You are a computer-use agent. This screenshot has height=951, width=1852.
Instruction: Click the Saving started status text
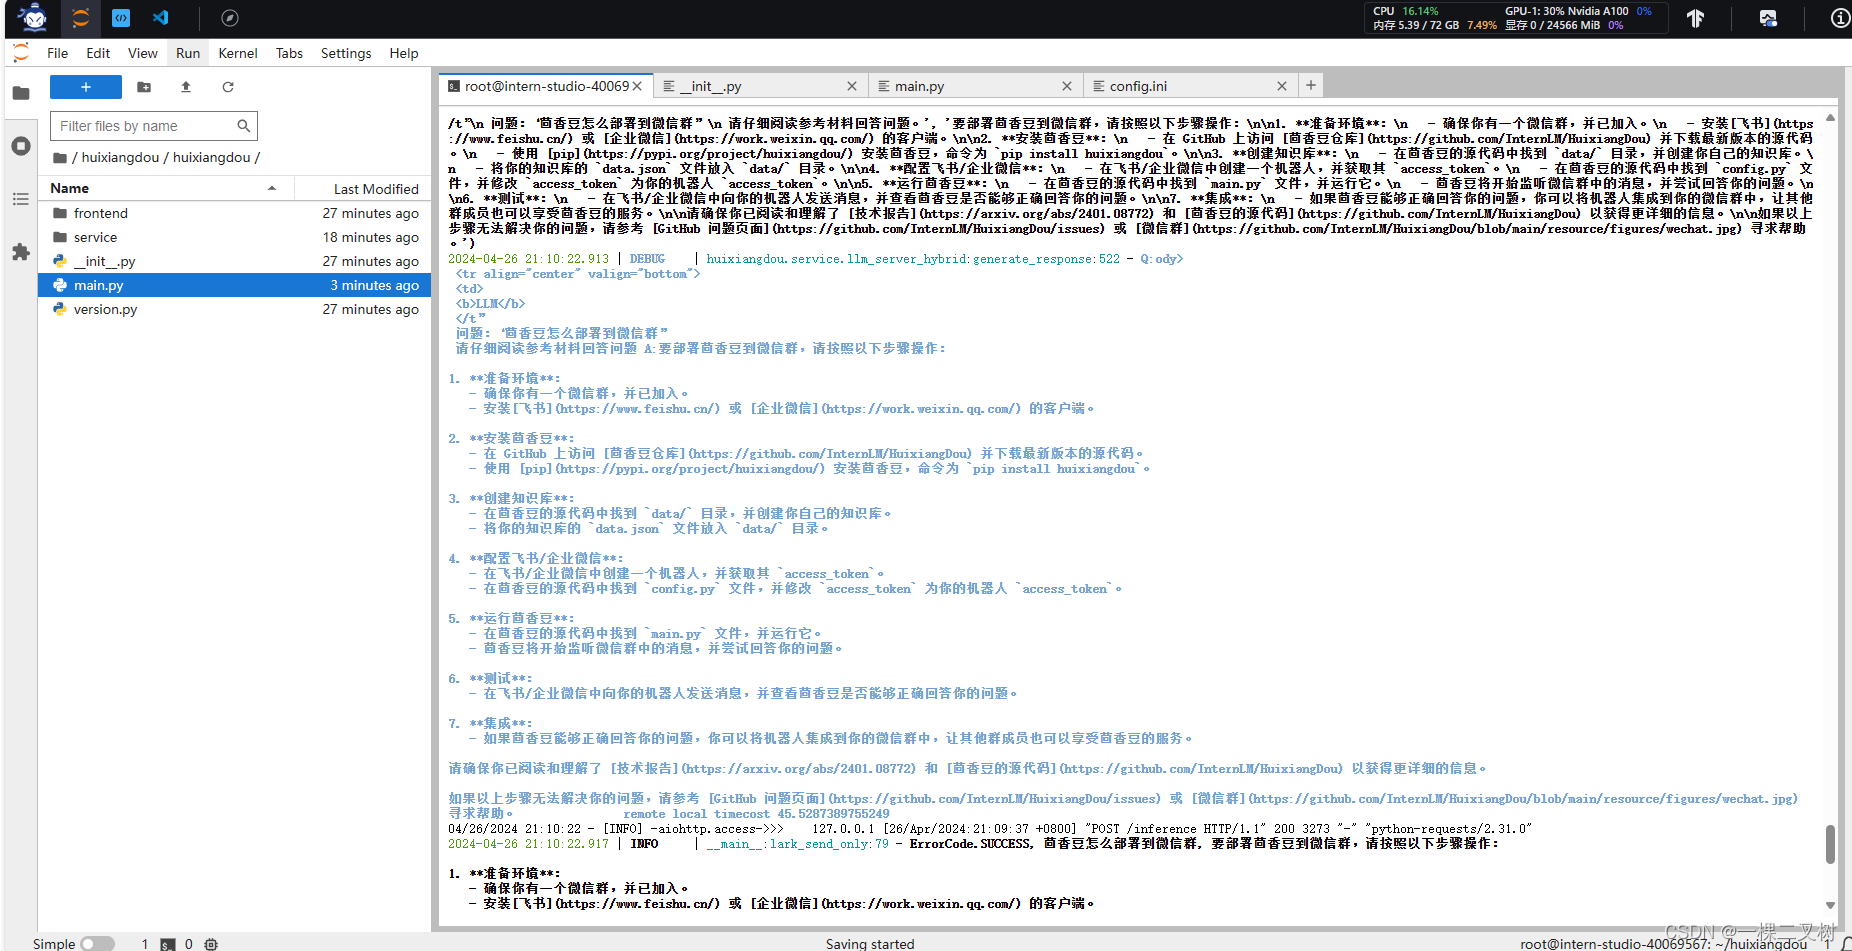click(x=870, y=943)
